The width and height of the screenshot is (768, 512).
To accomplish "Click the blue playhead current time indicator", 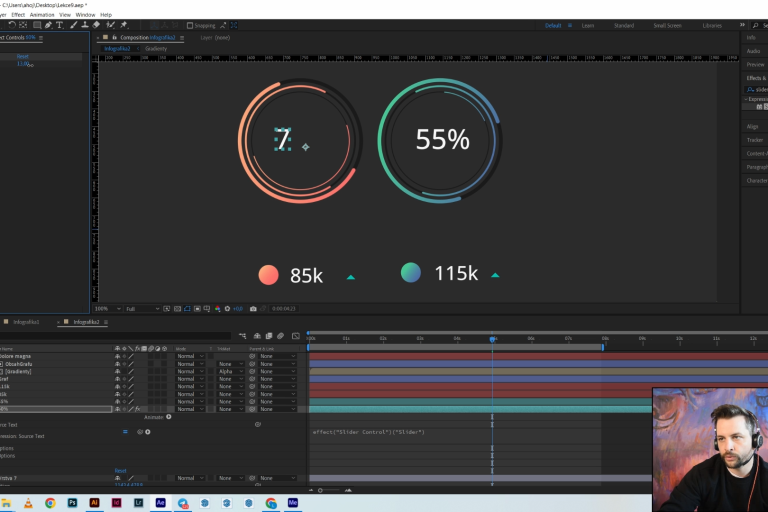I will pos(492,339).
